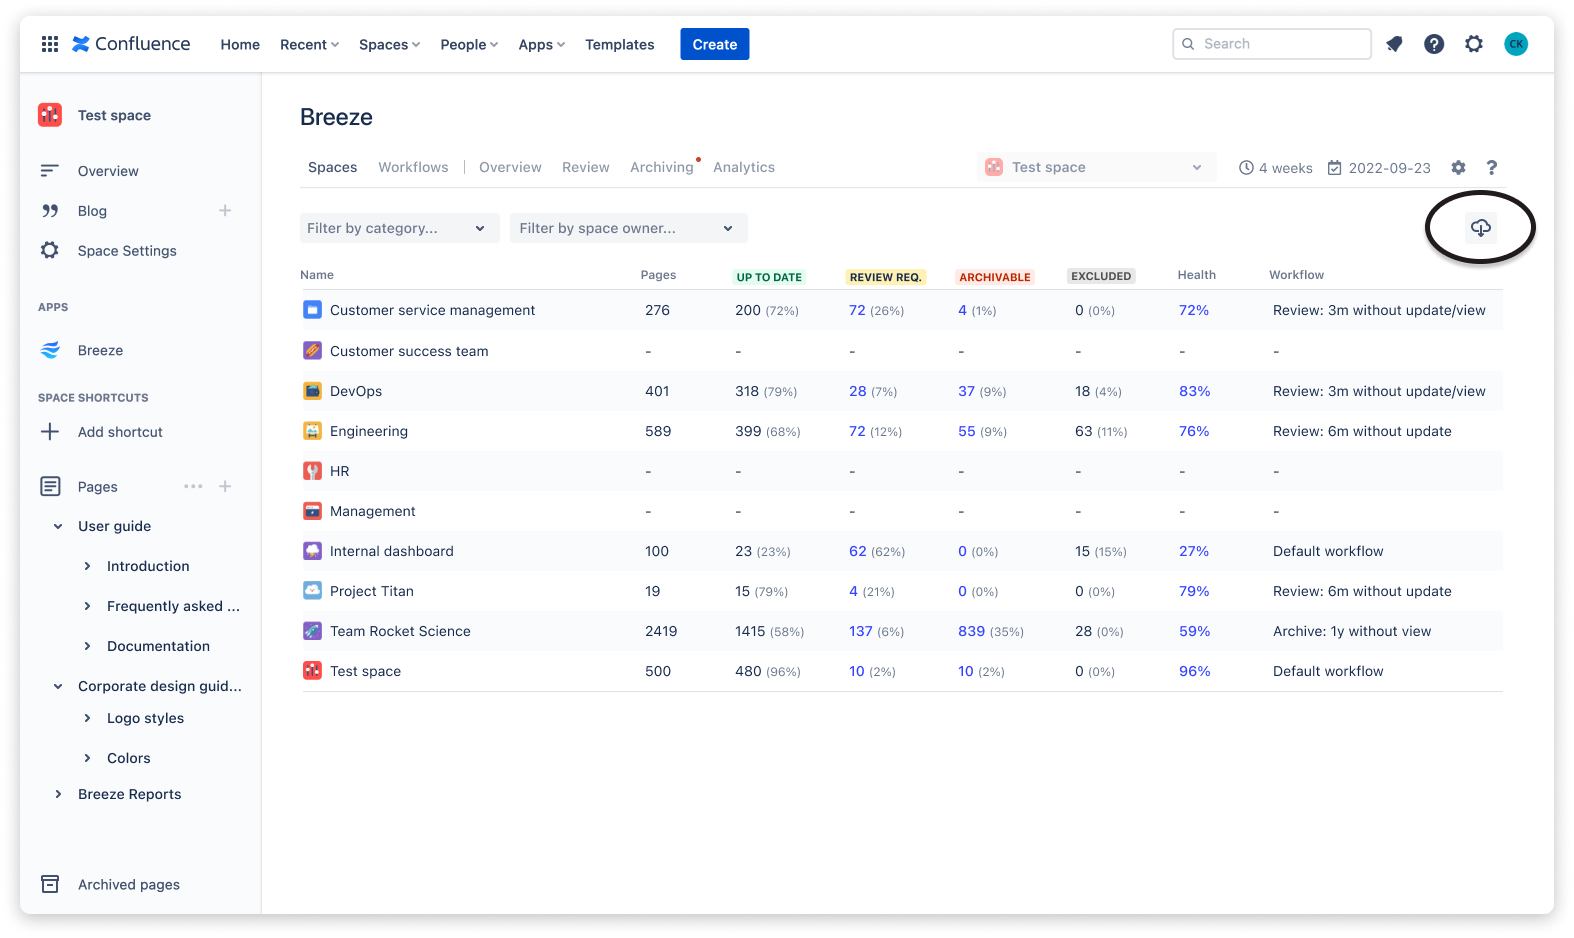Switch to the Archiving tab

pyautogui.click(x=662, y=167)
